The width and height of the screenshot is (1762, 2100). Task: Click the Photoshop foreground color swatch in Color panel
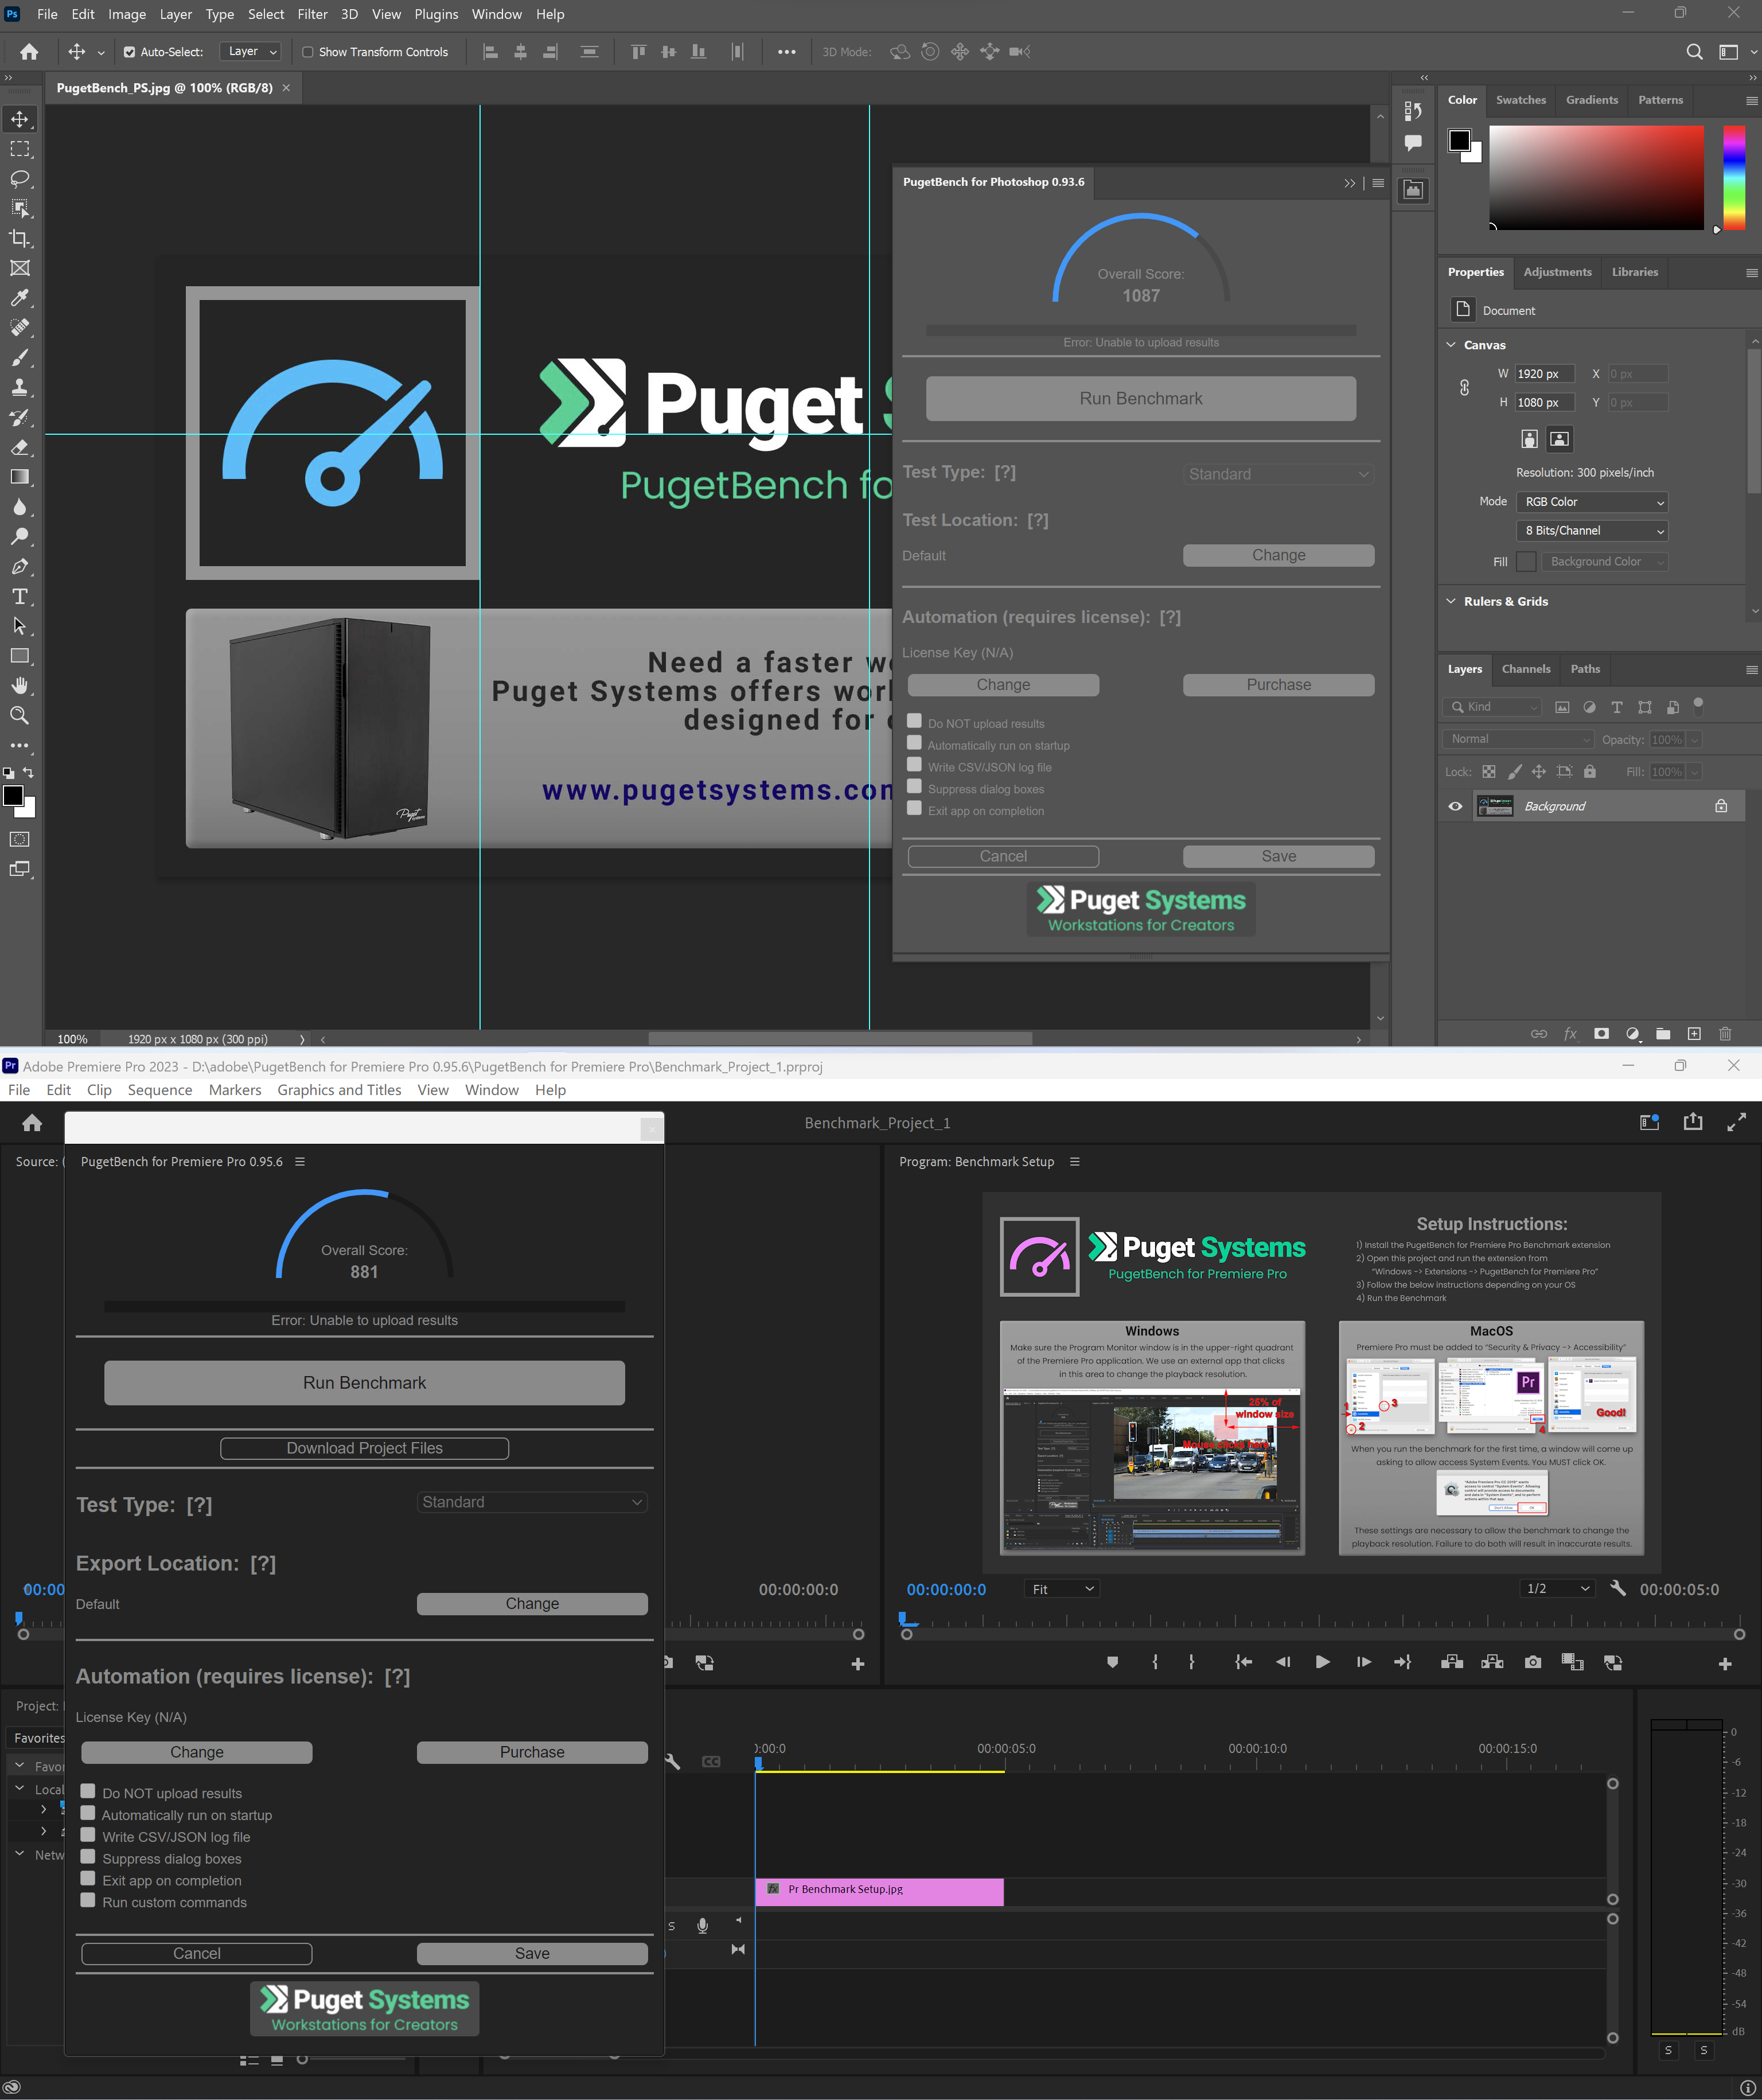coord(1459,140)
